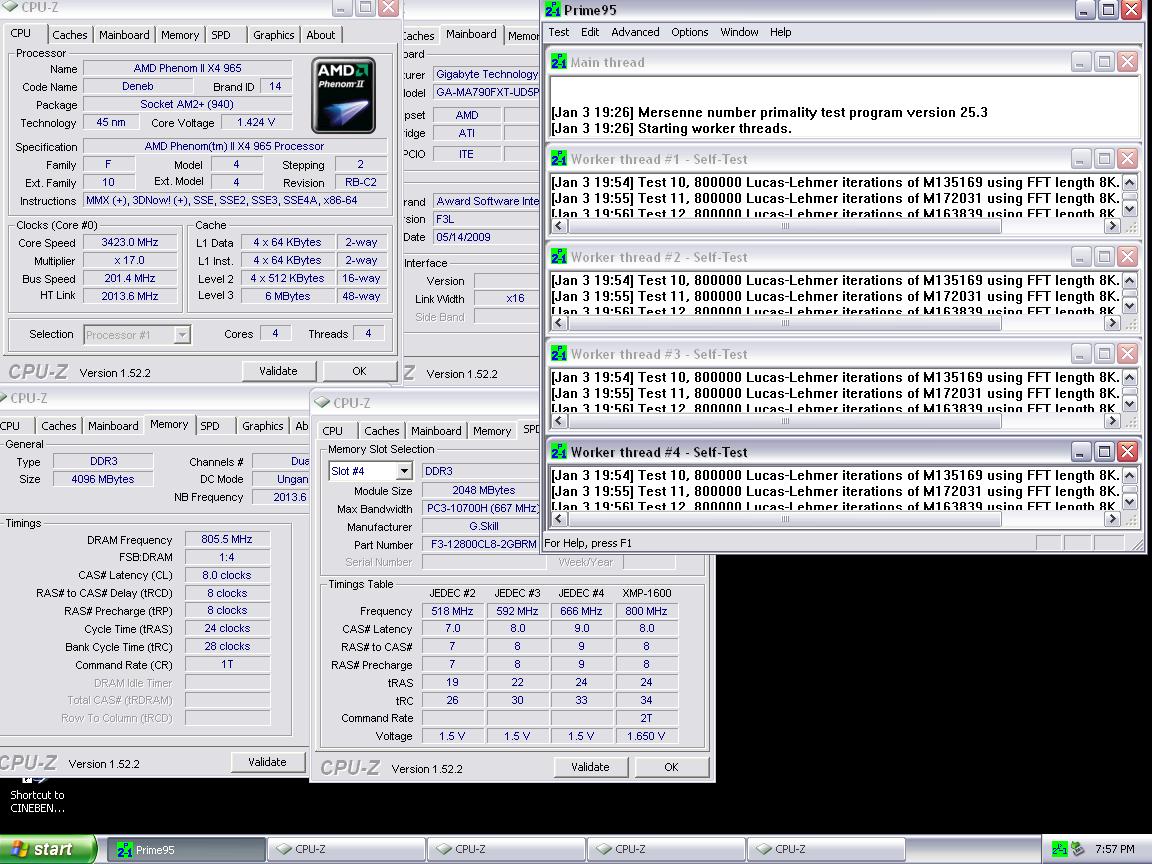Open the Help menu in Prime95
The image size is (1152, 864).
[780, 32]
